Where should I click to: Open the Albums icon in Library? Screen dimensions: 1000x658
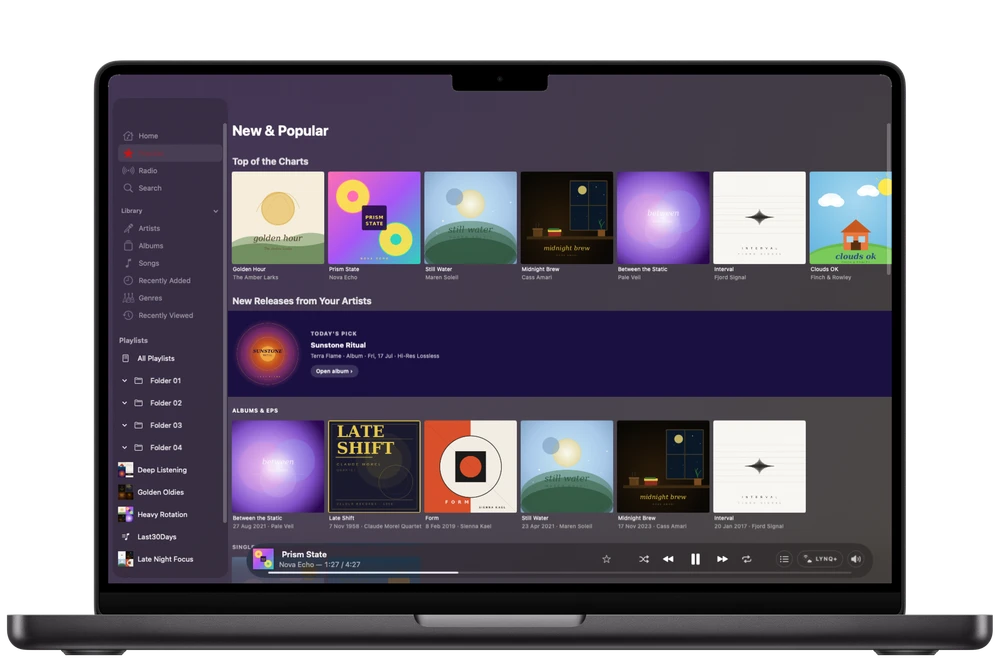point(128,245)
